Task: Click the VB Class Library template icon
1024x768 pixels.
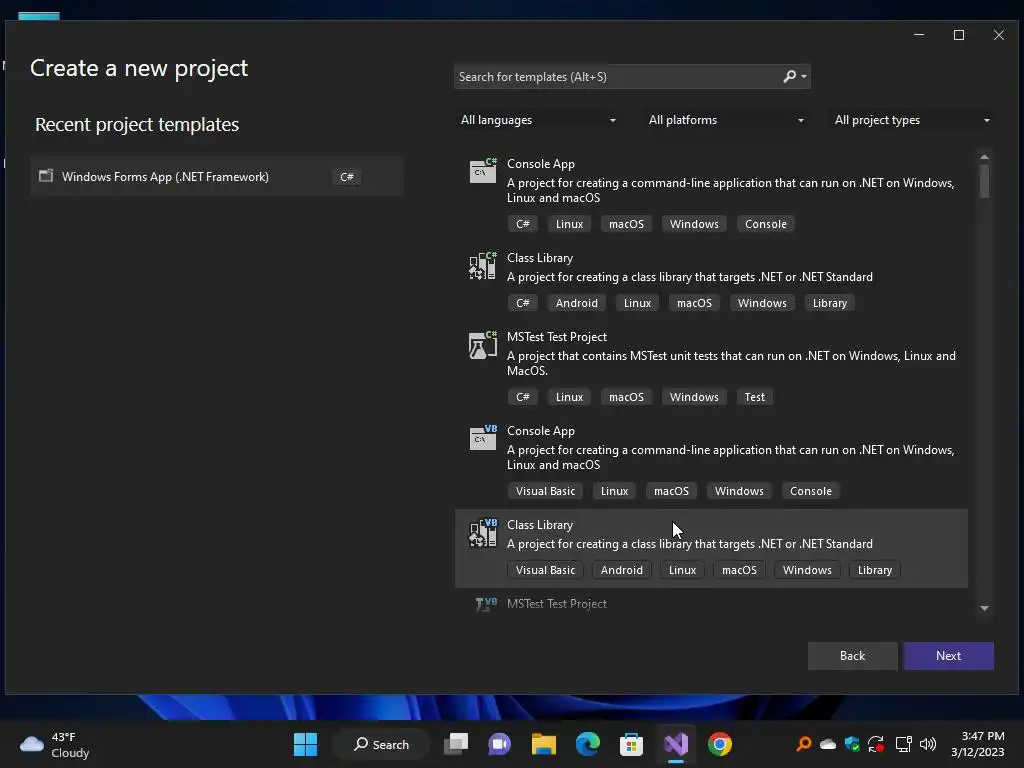Action: point(483,532)
